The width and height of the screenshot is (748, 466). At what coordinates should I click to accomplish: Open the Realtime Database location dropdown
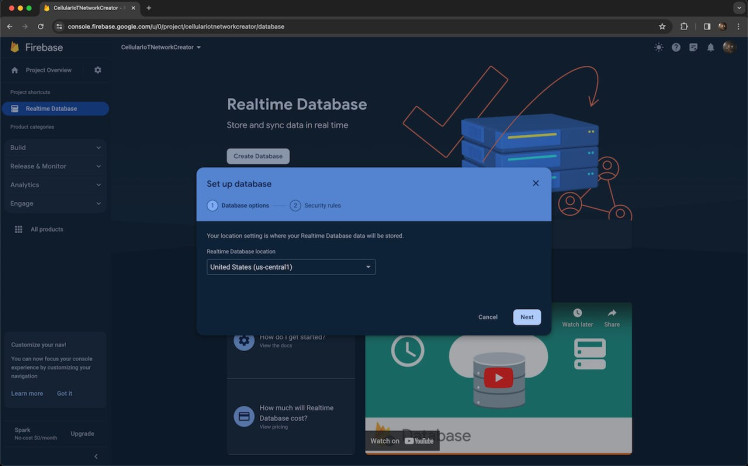(x=290, y=267)
